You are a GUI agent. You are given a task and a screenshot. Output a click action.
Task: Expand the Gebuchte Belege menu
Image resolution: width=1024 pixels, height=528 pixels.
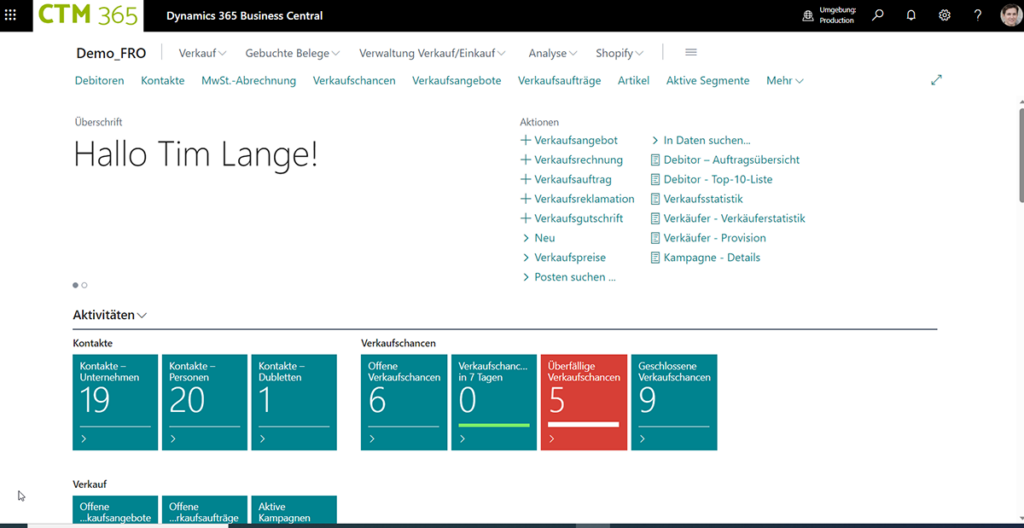point(293,53)
